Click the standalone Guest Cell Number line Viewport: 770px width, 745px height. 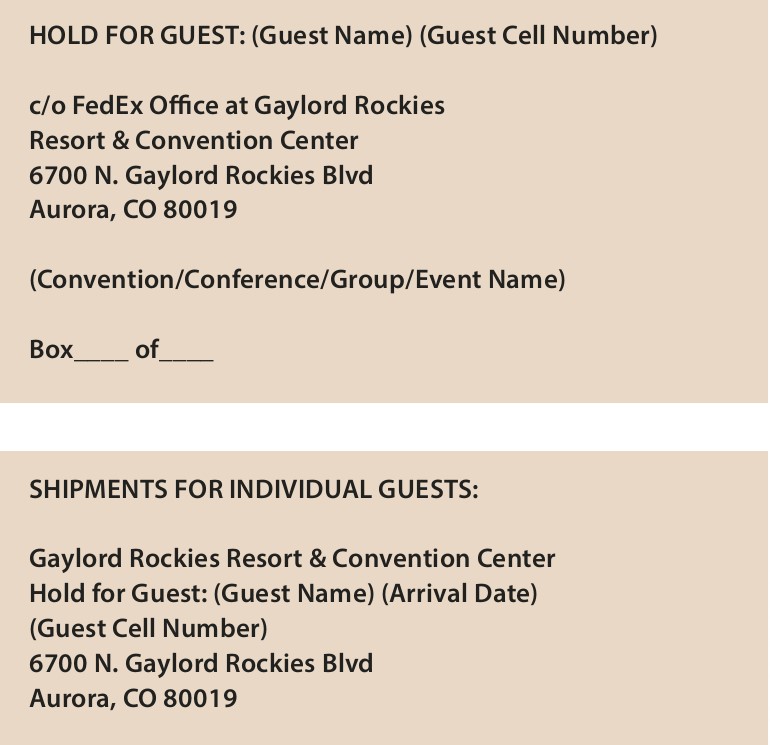149,629
